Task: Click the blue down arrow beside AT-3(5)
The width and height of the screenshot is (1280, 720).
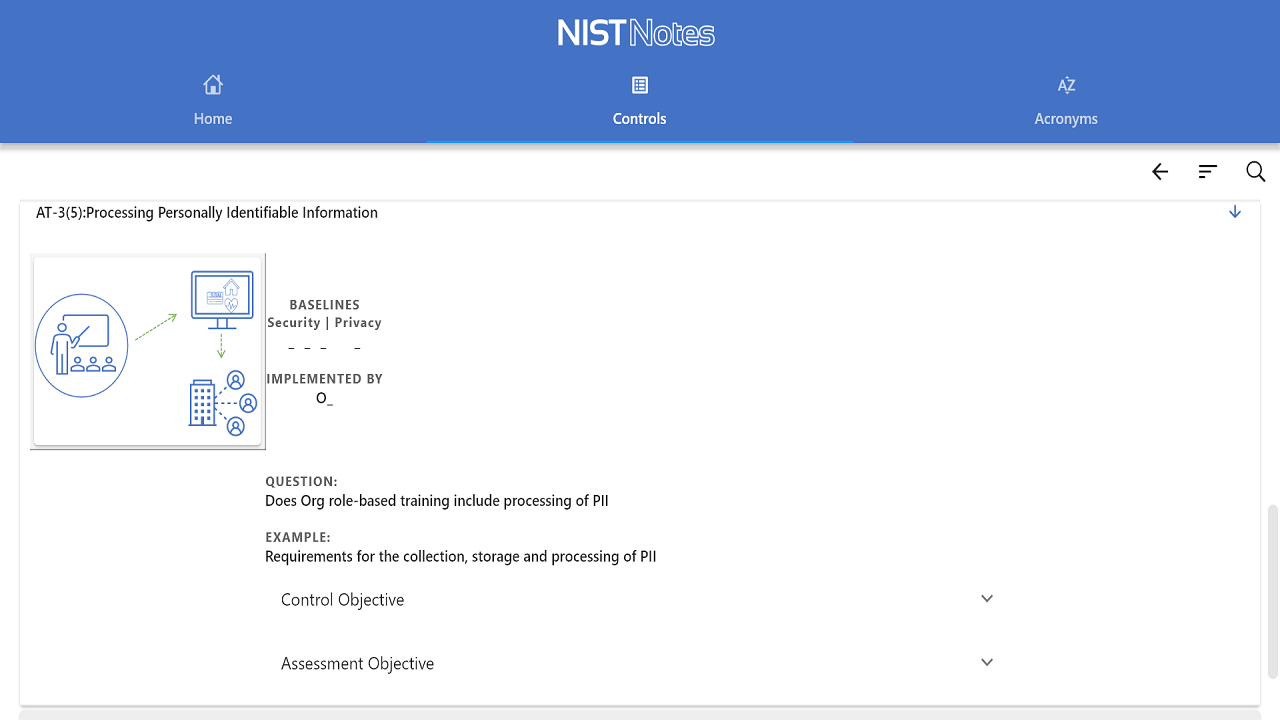Action: point(1235,212)
